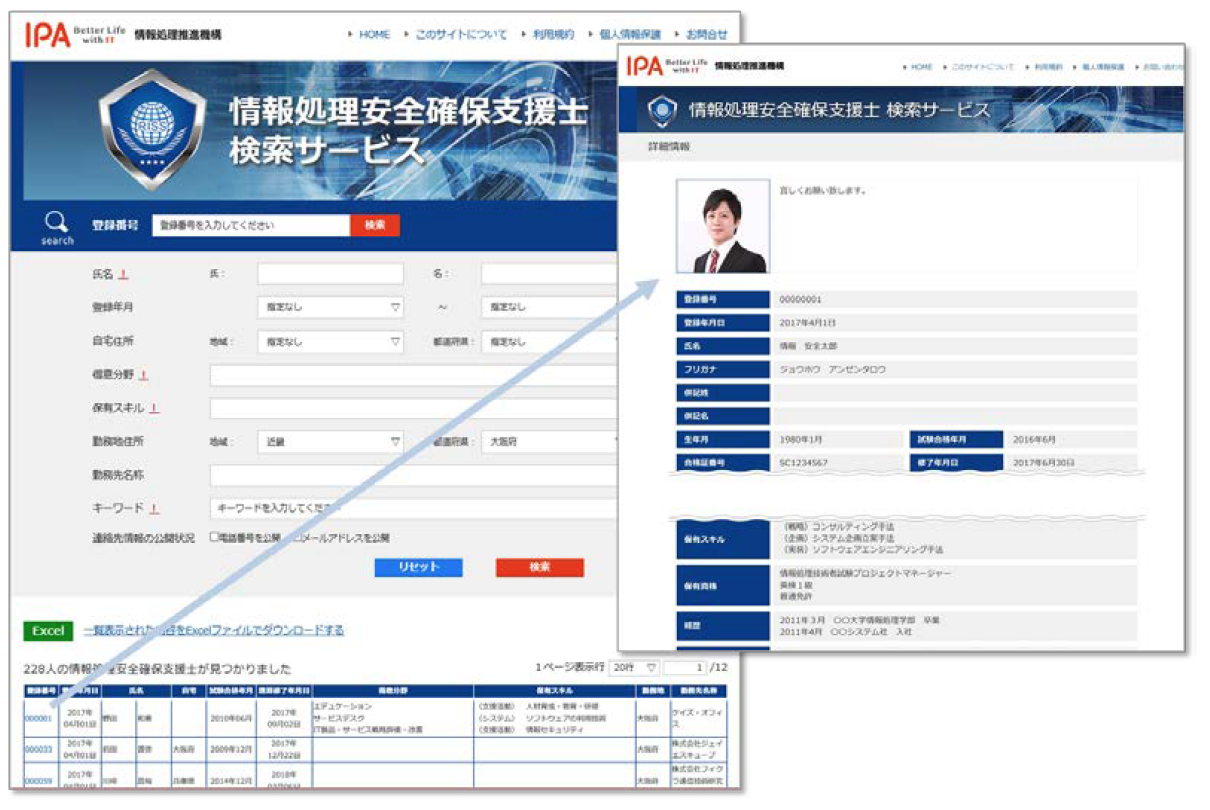Click the magnifier search icon beside 登録番号
This screenshot has width=1210, height=810.
coord(57,221)
